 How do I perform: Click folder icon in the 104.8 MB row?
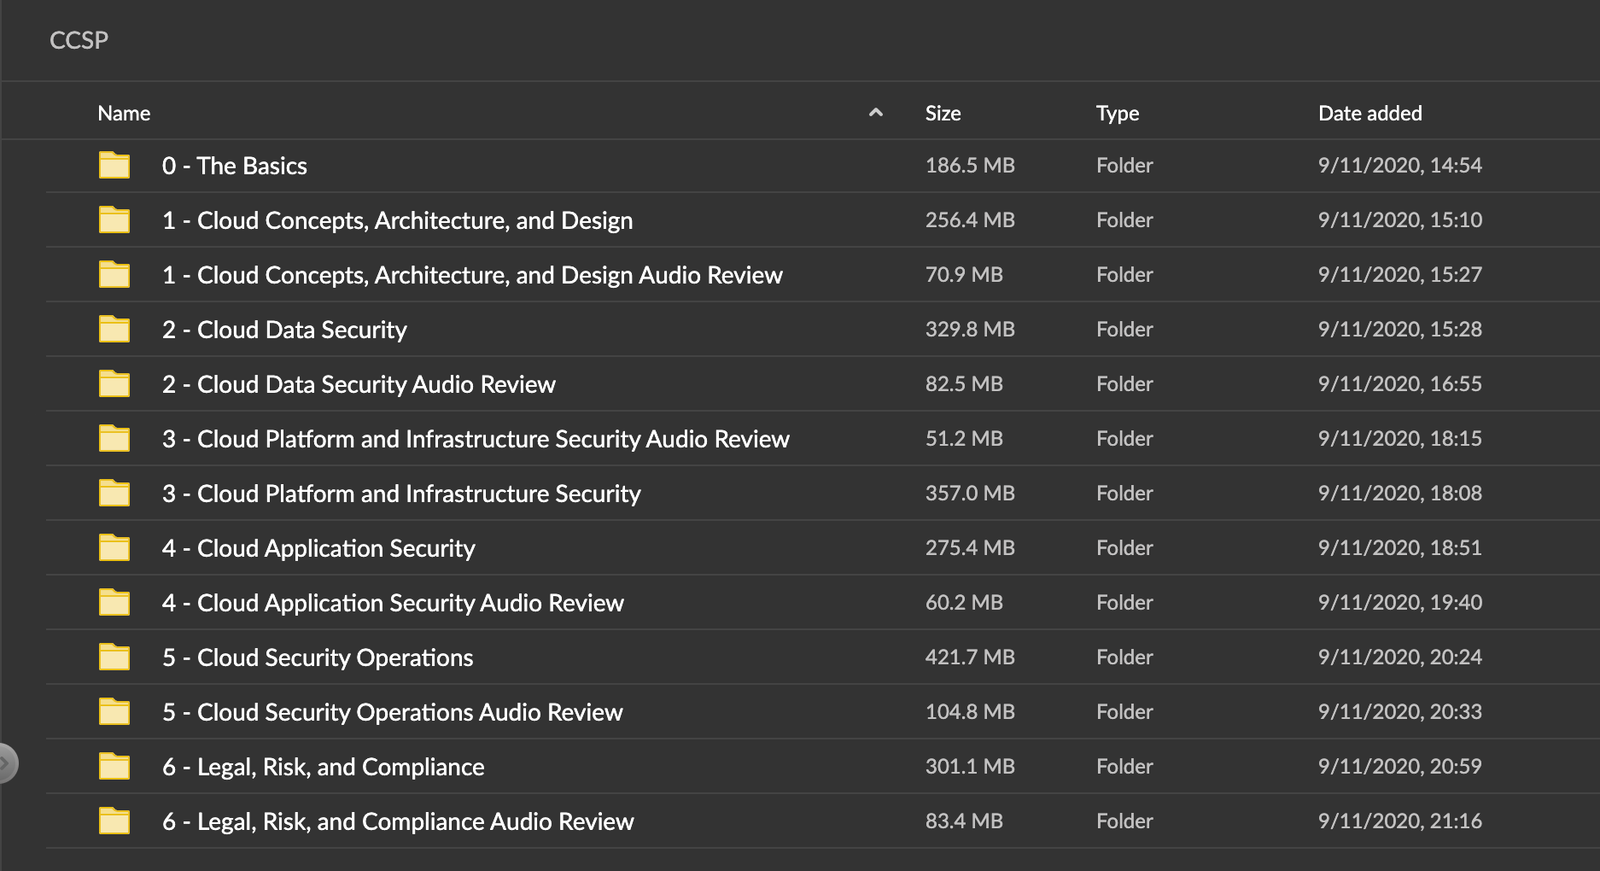point(114,712)
